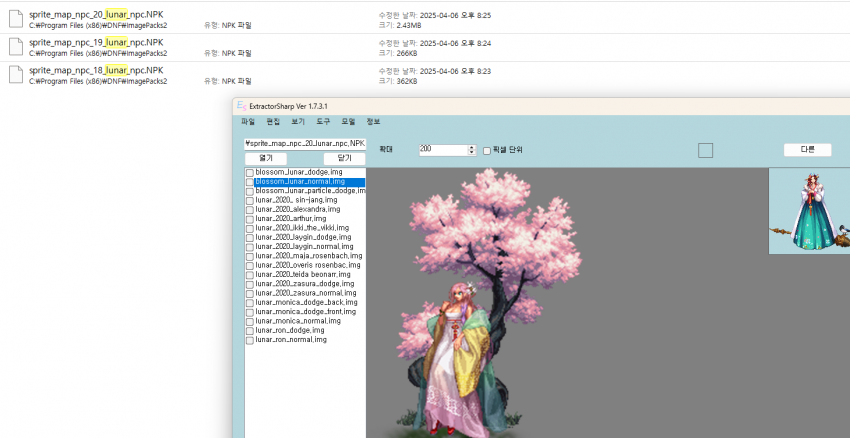Check the blossom_lunar_dodge.img checkbox
Image resolution: width=850 pixels, height=438 pixels.
[250, 173]
